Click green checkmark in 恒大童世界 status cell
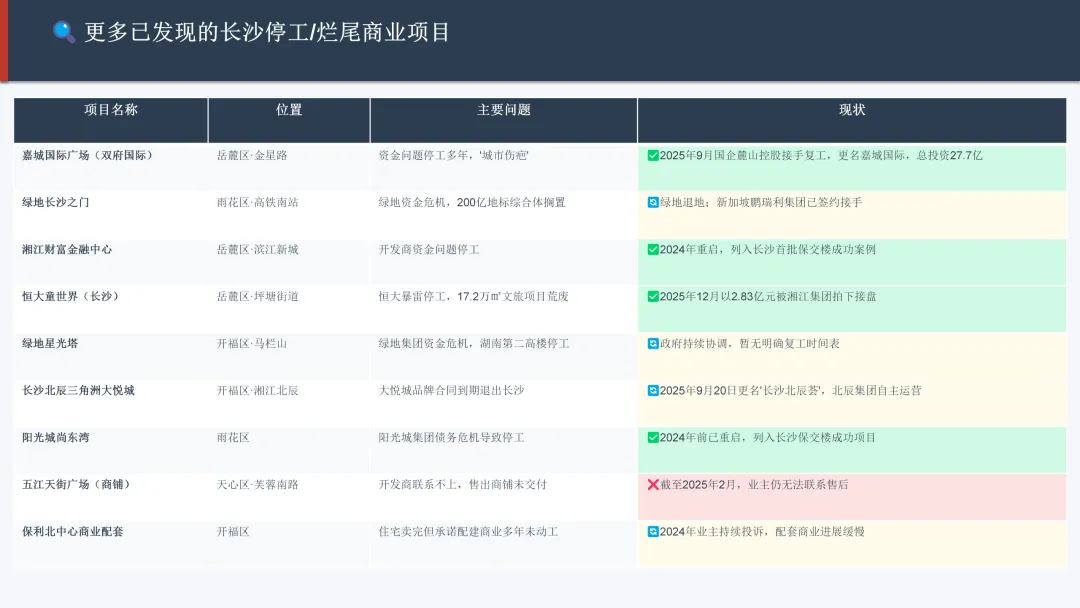The height and width of the screenshot is (608, 1080). tap(653, 297)
